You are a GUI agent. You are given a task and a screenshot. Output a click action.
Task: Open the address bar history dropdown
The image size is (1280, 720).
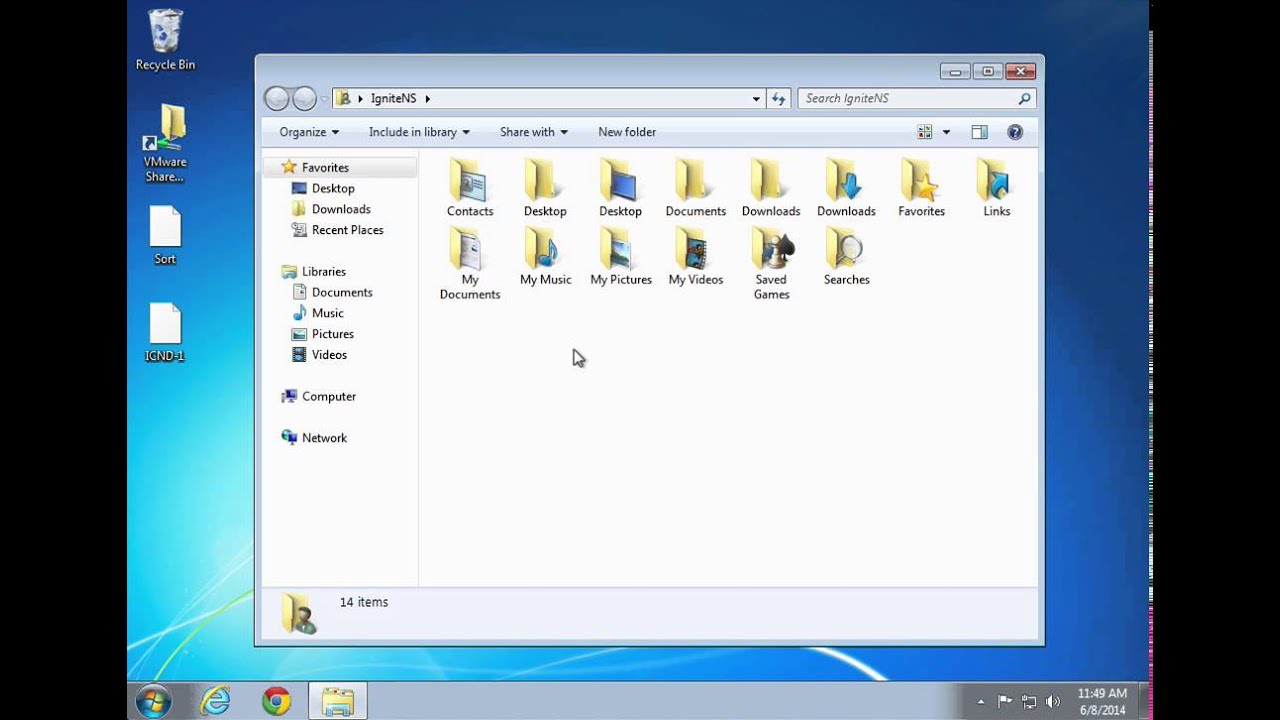[x=756, y=98]
